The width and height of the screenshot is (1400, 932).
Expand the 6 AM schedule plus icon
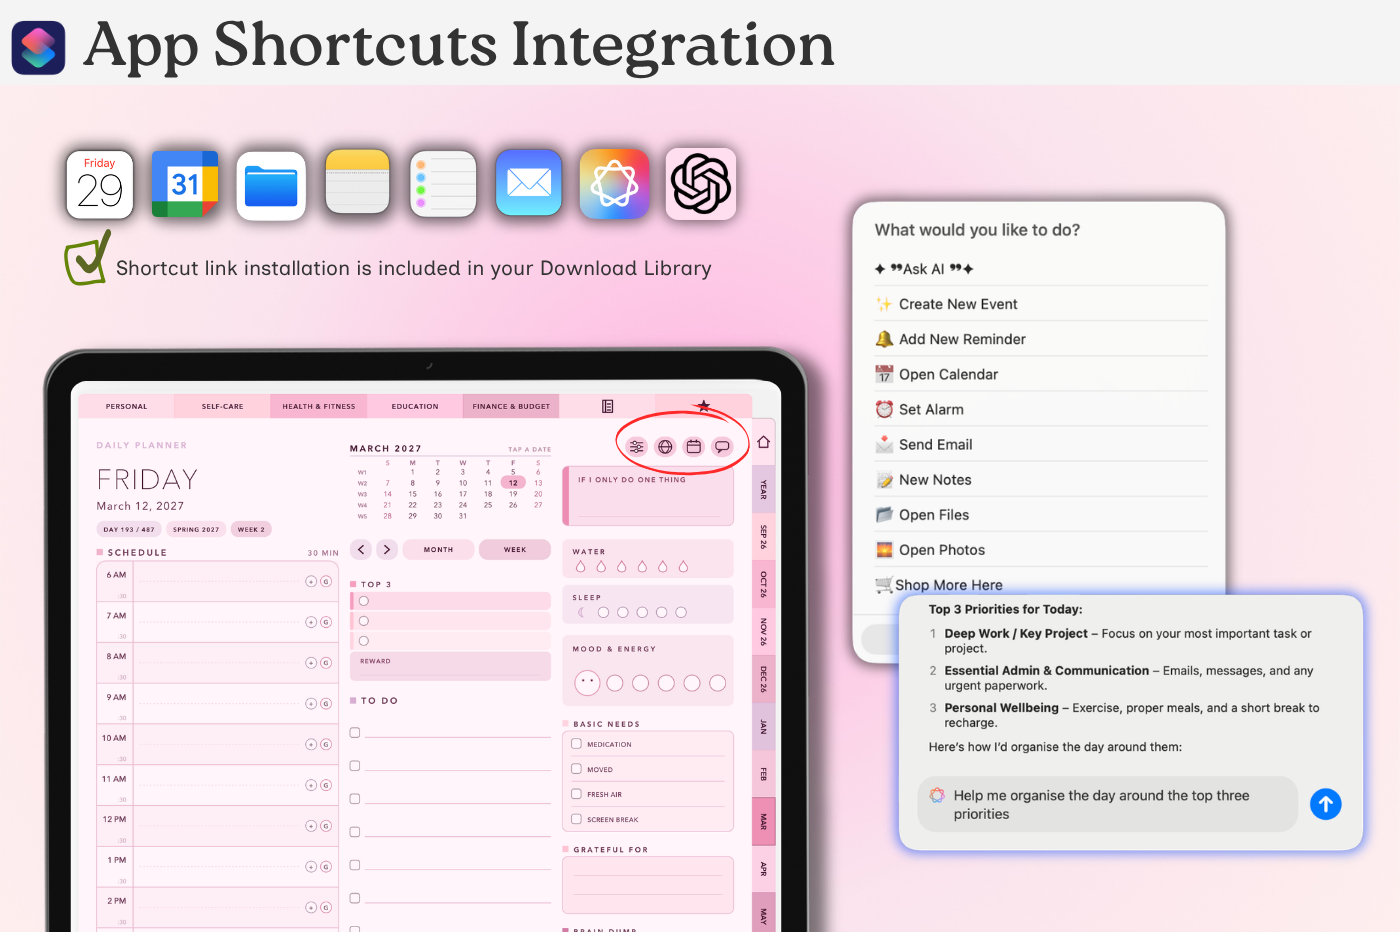311,581
